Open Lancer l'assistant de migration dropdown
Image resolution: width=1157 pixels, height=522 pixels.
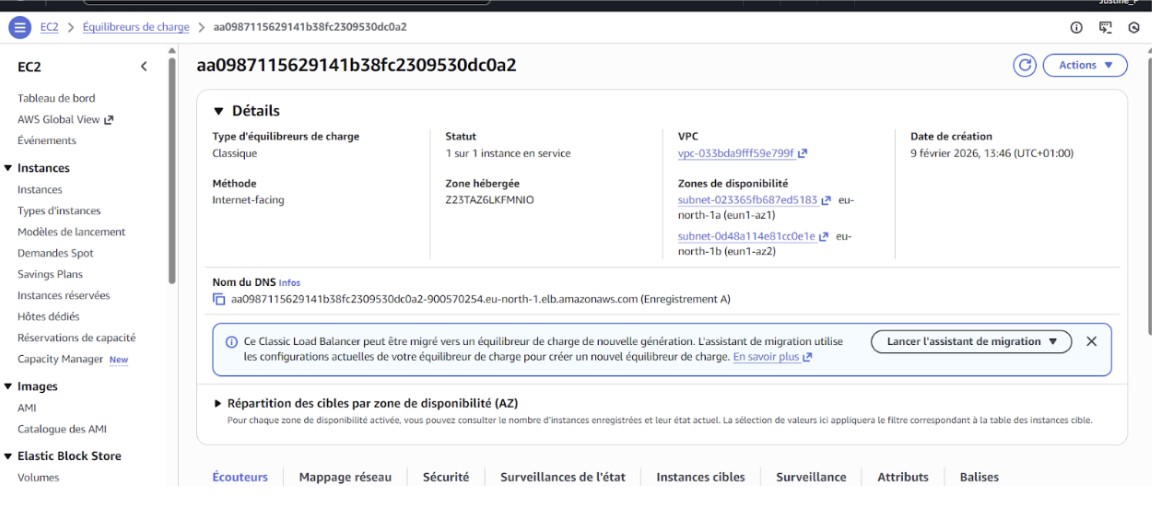(971, 342)
